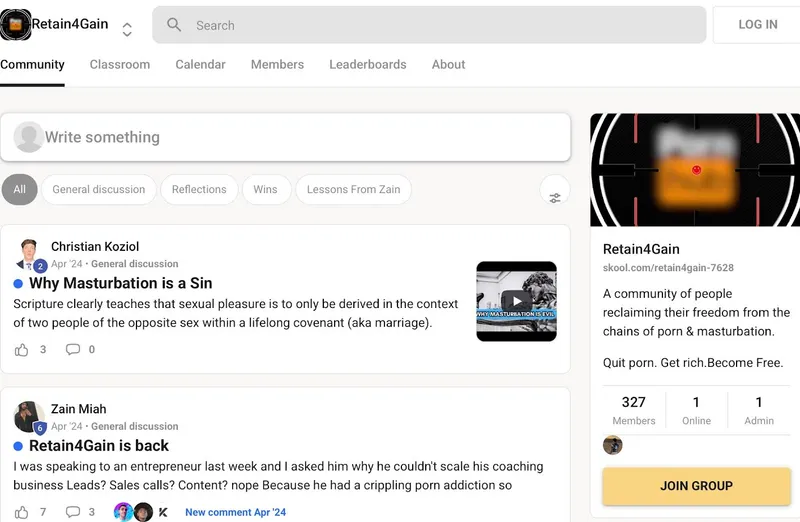The height and width of the screenshot is (522, 800).
Task: Play the Why Masturbation is Evil video thumbnail
Action: [x=516, y=301]
